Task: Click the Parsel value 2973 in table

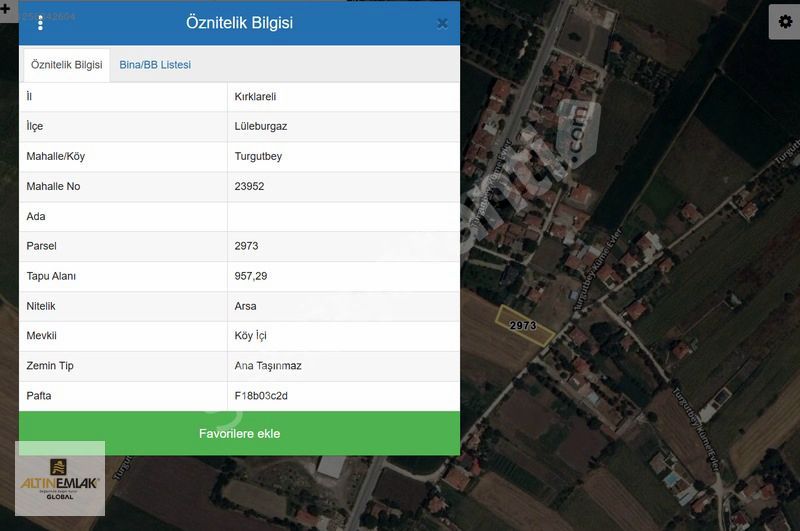Action: click(246, 246)
